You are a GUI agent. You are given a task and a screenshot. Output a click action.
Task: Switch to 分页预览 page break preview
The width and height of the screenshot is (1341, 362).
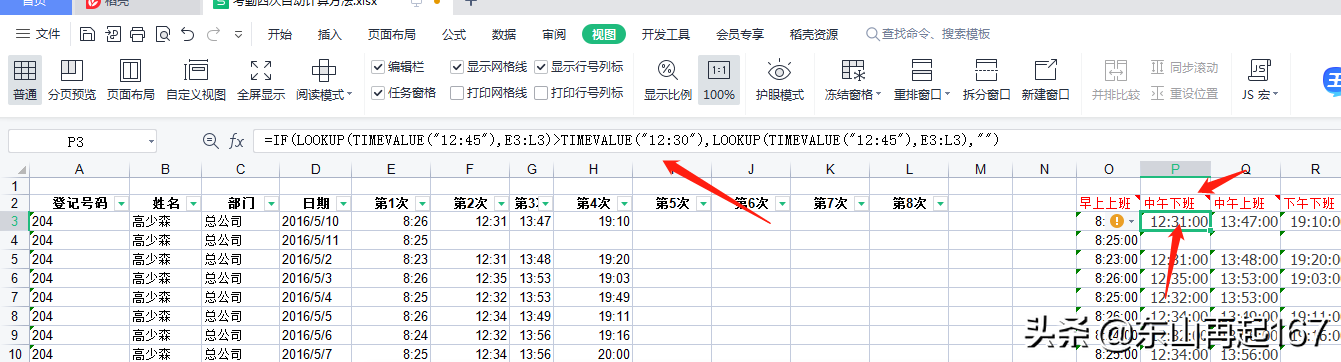[71, 80]
